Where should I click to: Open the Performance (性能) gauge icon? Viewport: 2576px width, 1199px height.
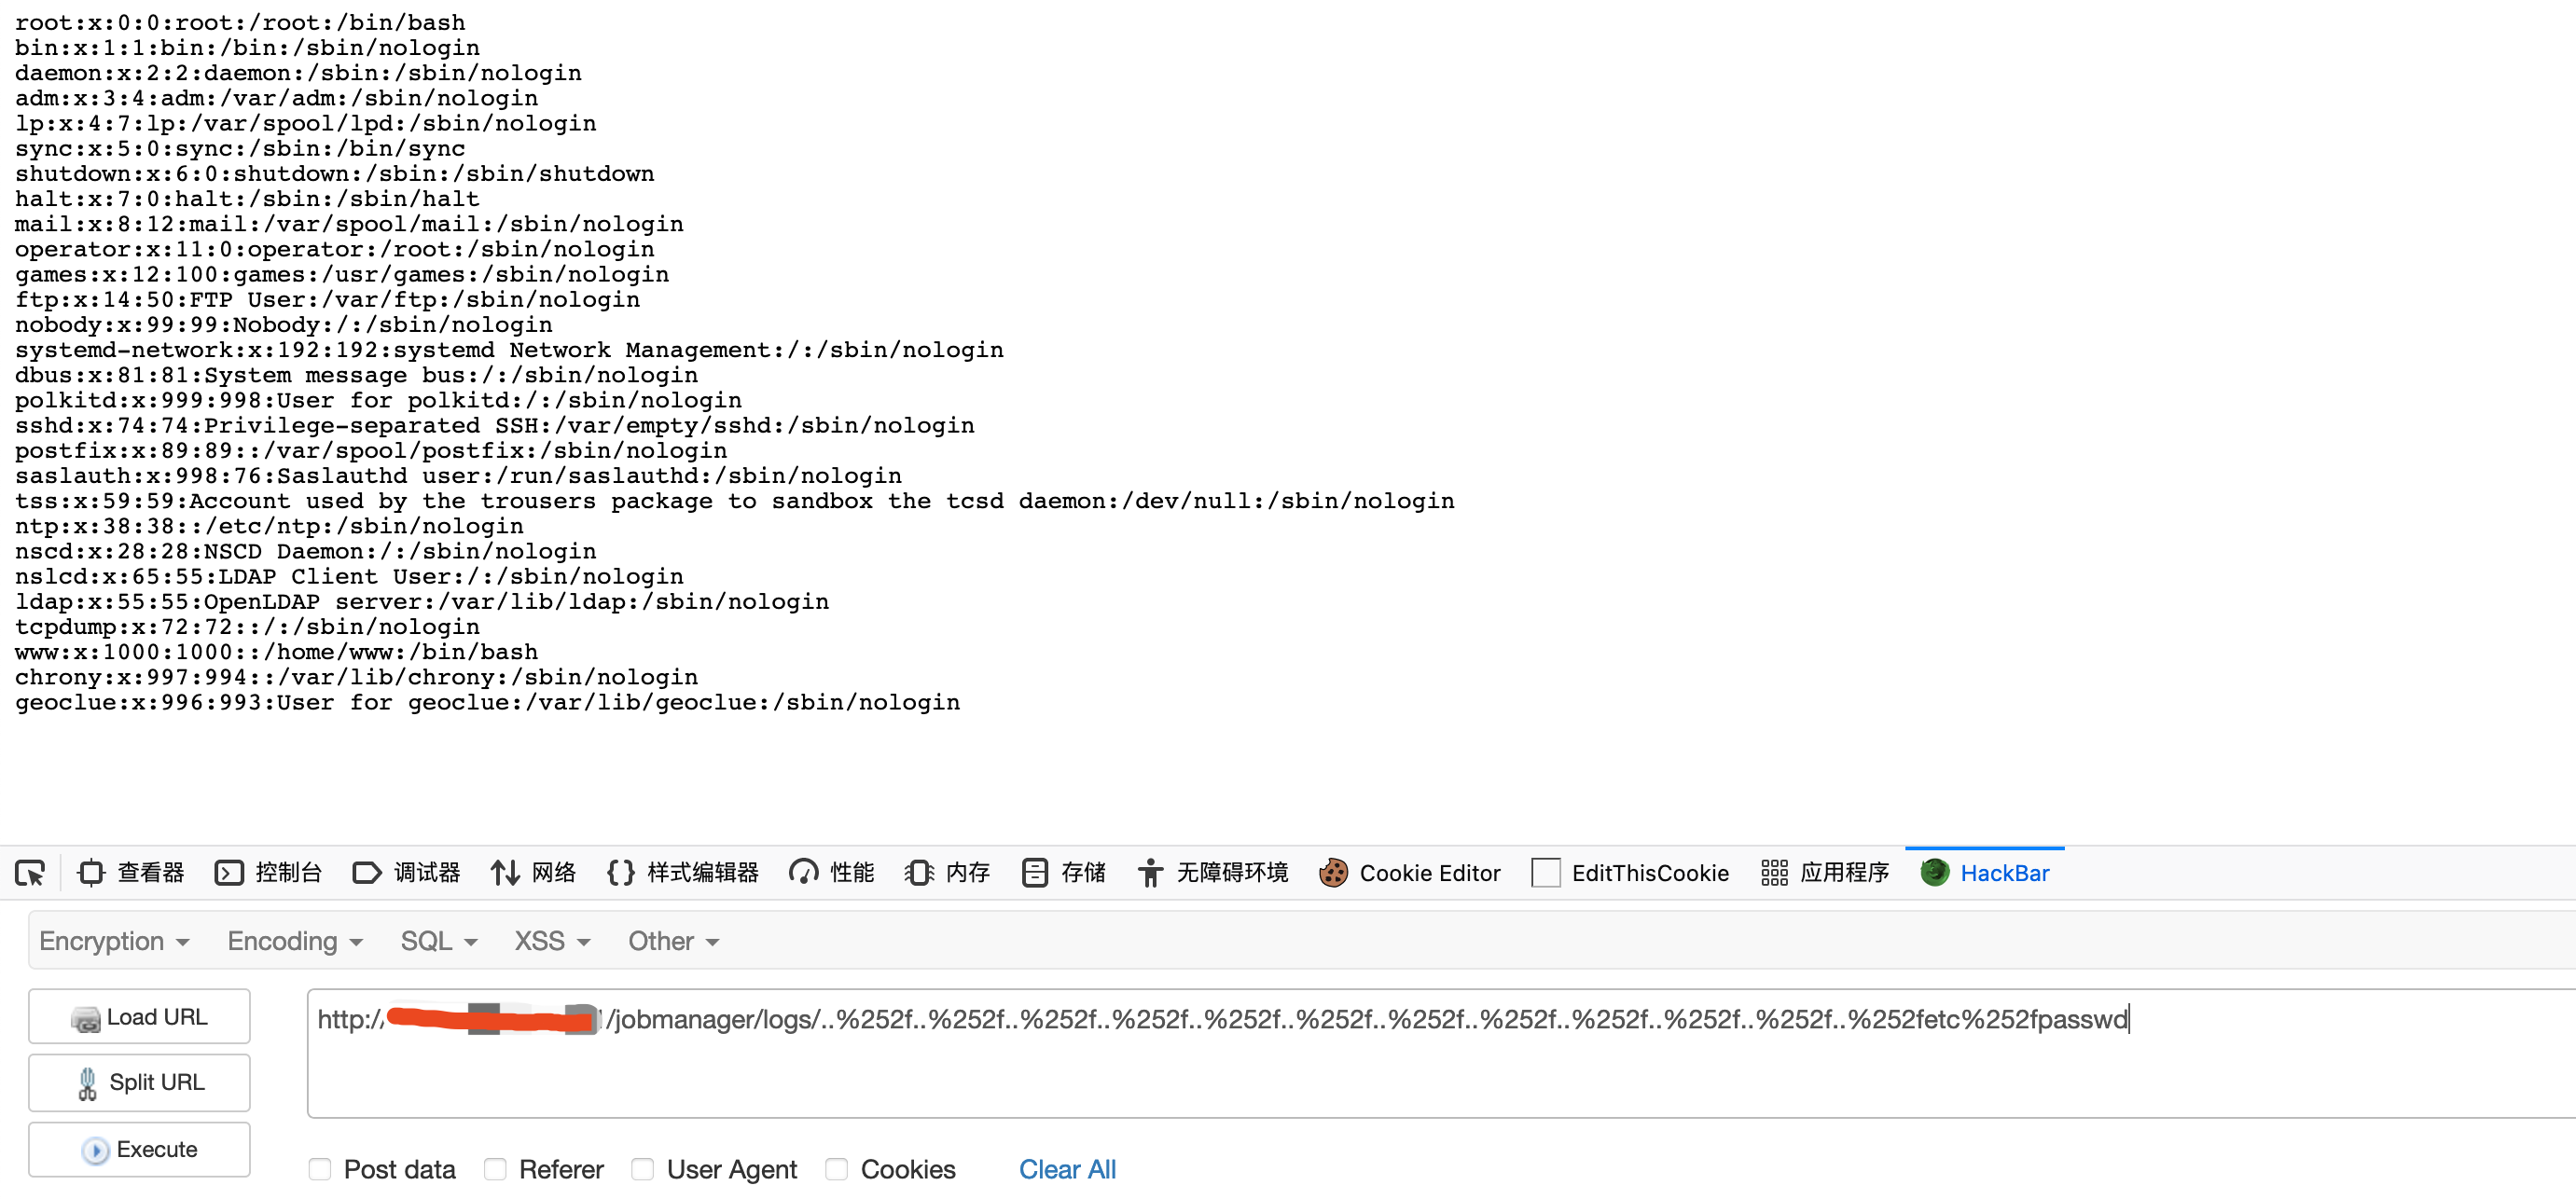(x=804, y=873)
